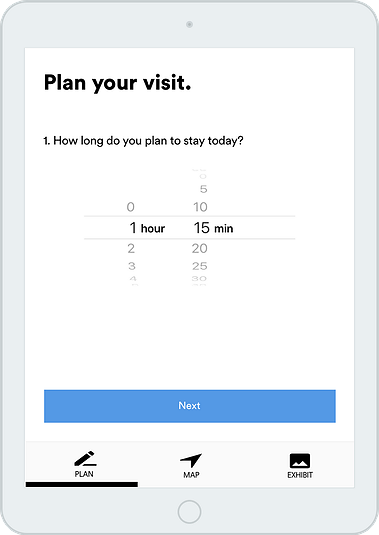Tap the front camera dot
Image resolution: width=379 pixels, height=535 pixels.
click(189, 24)
